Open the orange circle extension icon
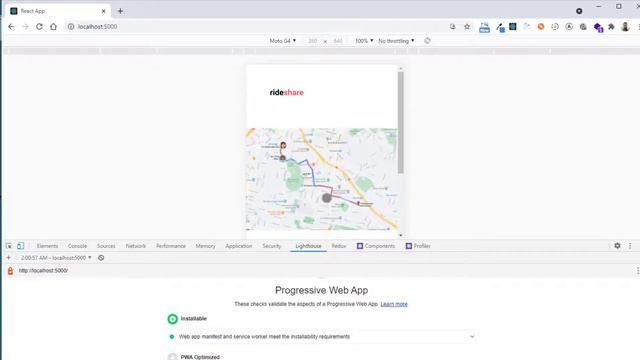 541,27
